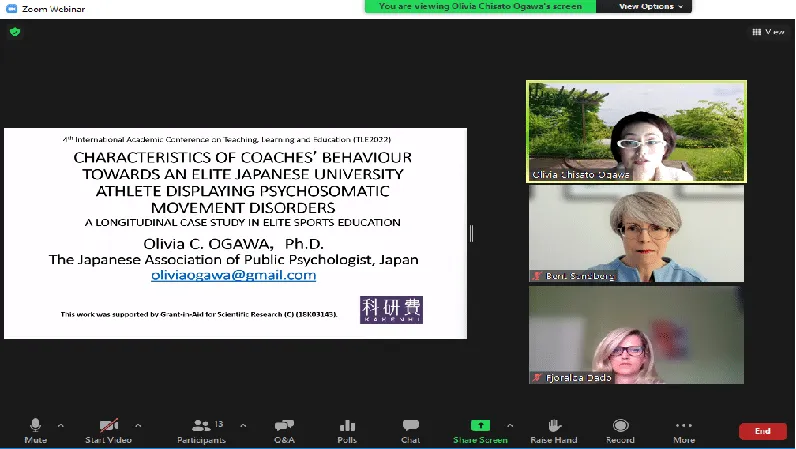
Task: Click the divider handle between slide and videos
Action: pos(471,233)
